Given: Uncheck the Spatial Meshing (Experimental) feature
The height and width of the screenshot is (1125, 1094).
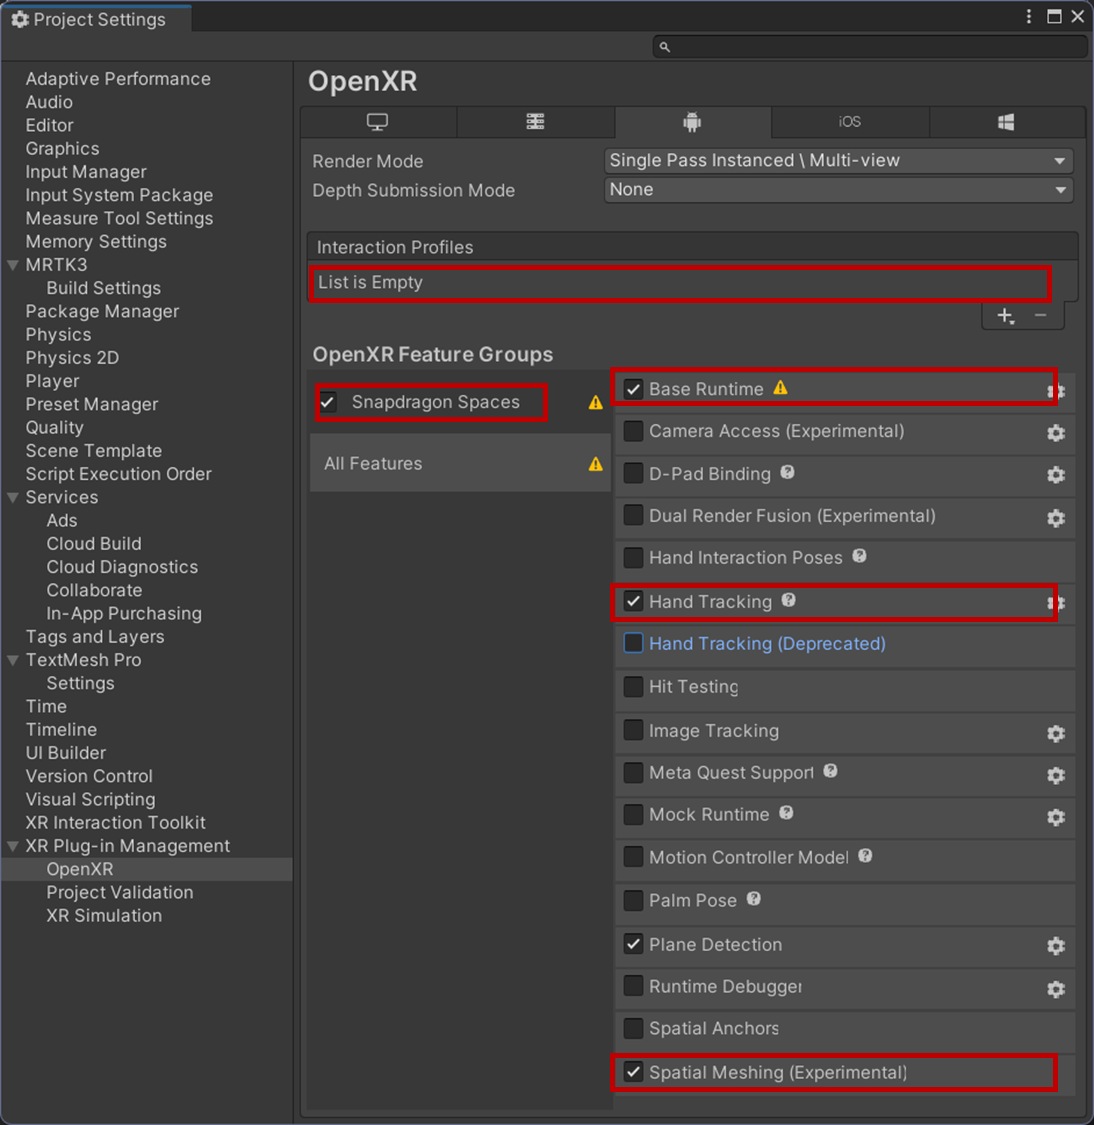Looking at the screenshot, I should [x=633, y=1072].
